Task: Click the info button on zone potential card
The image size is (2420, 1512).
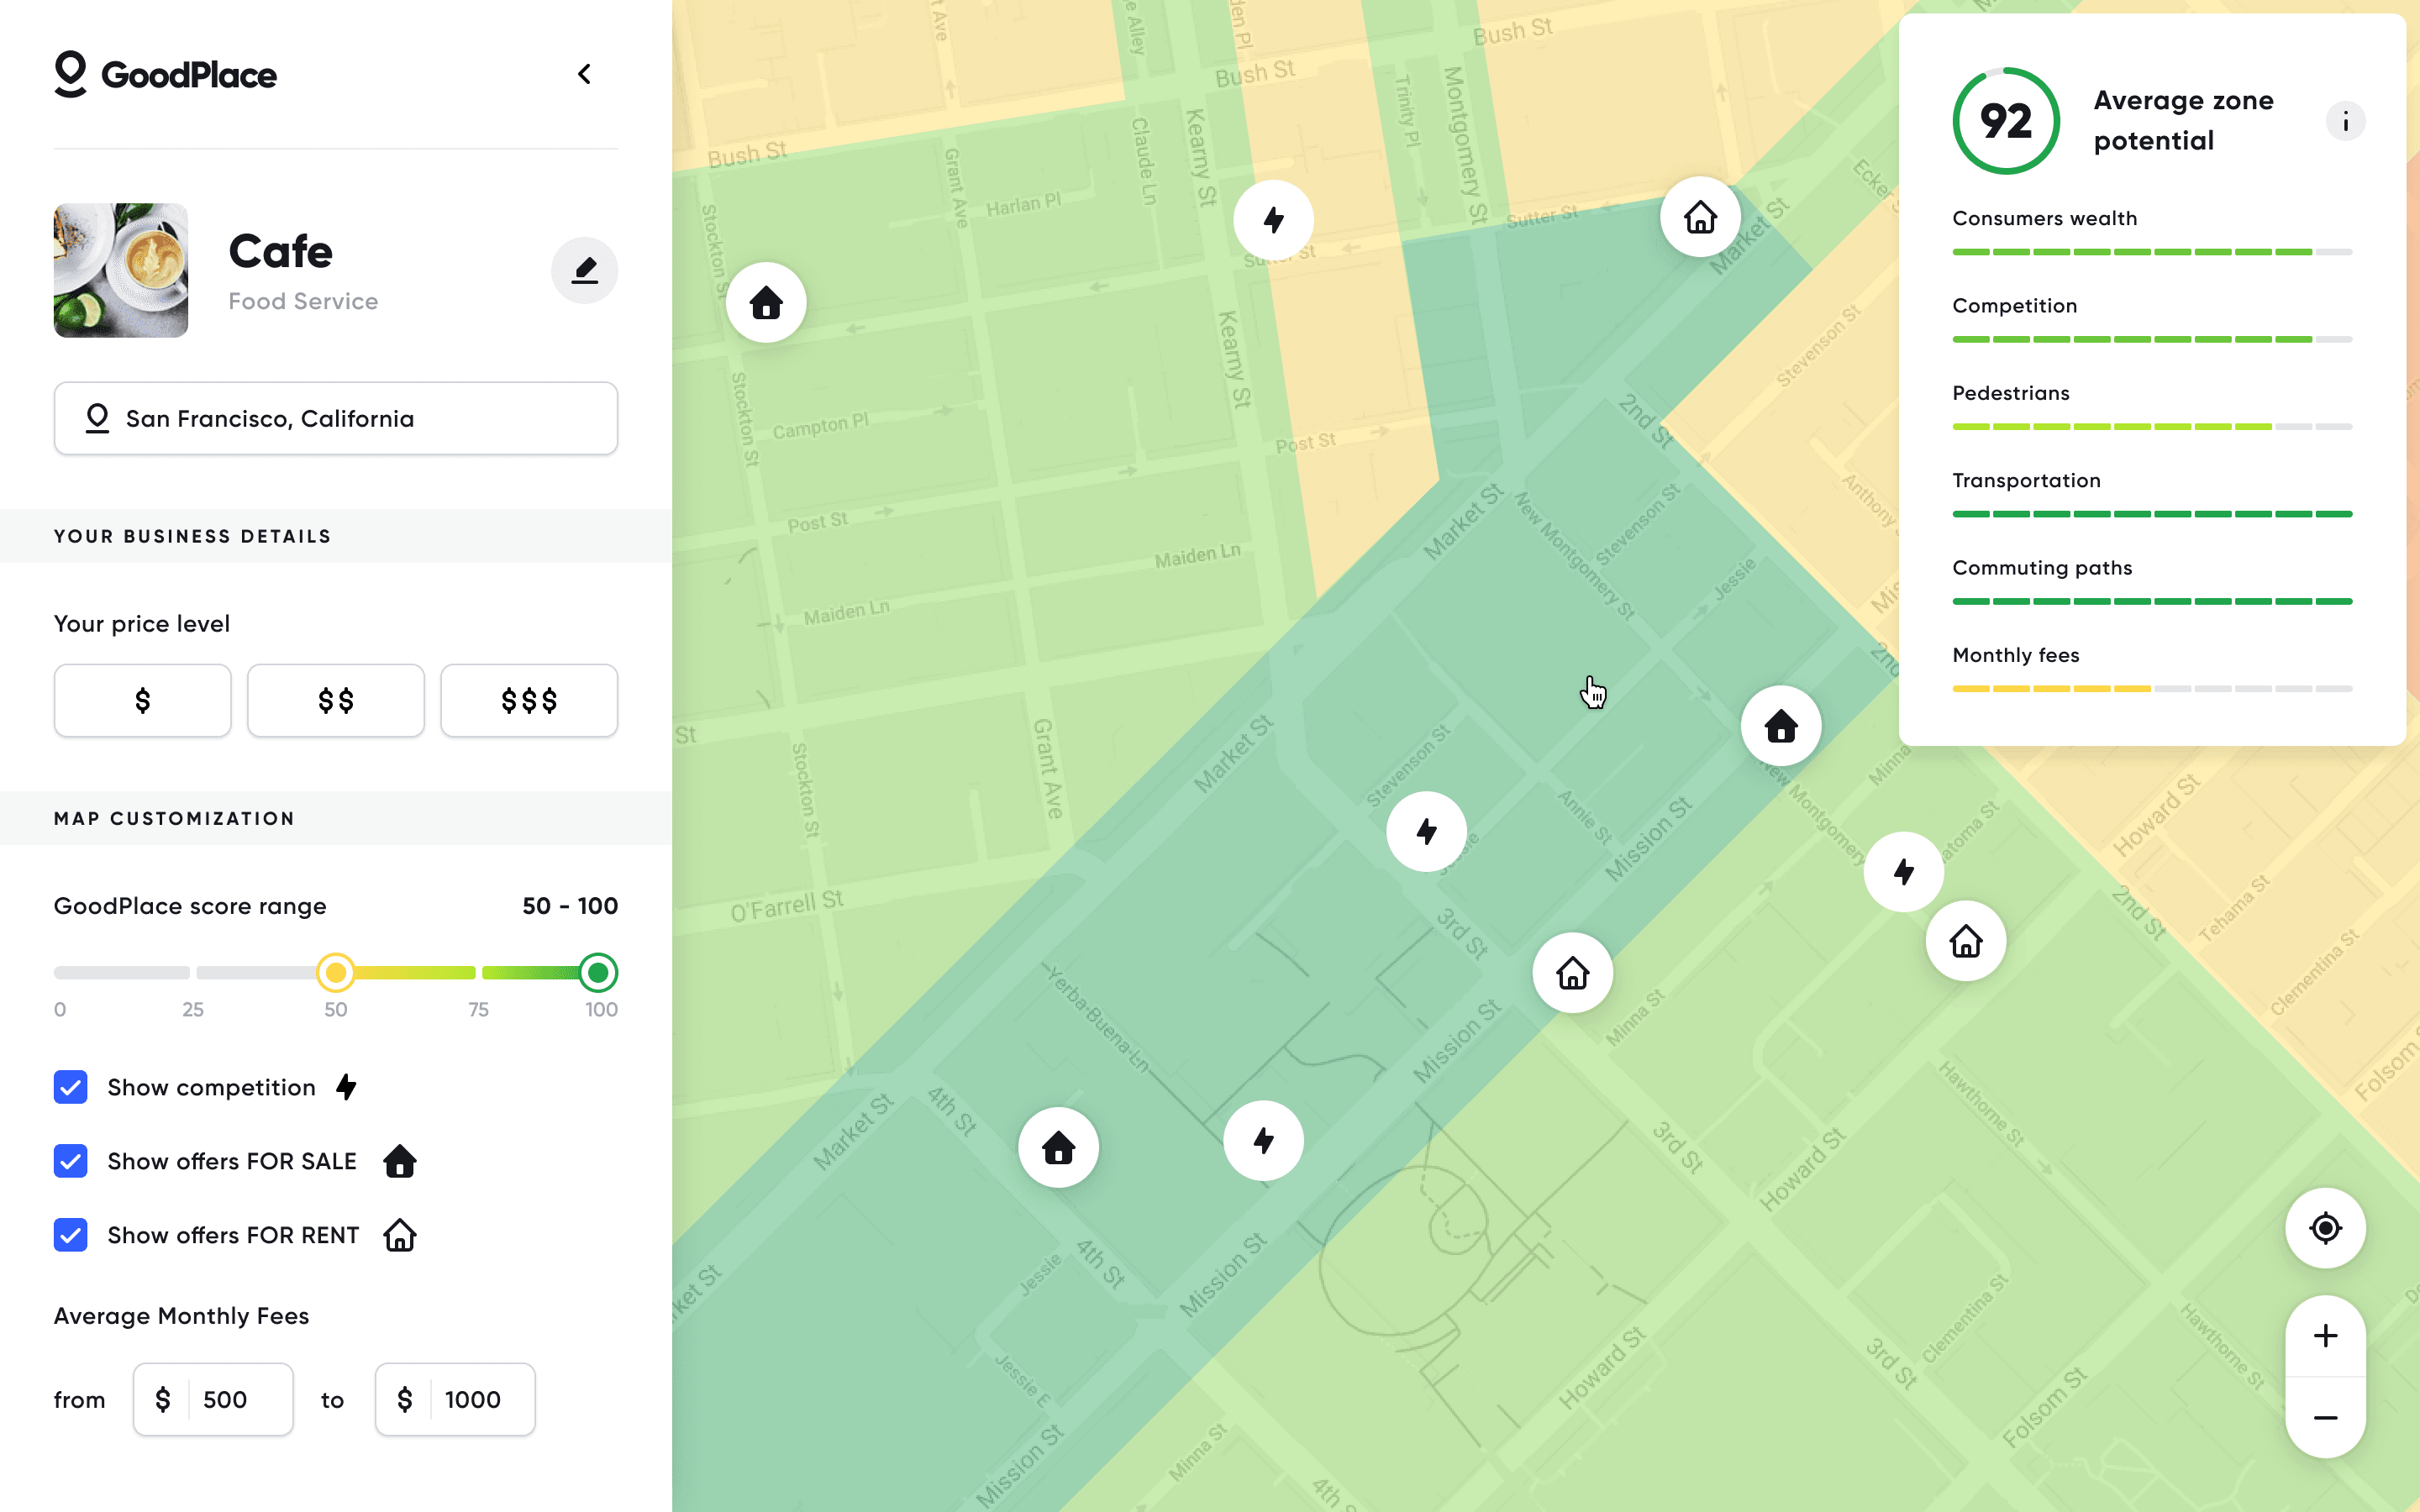Action: pyautogui.click(x=2345, y=120)
